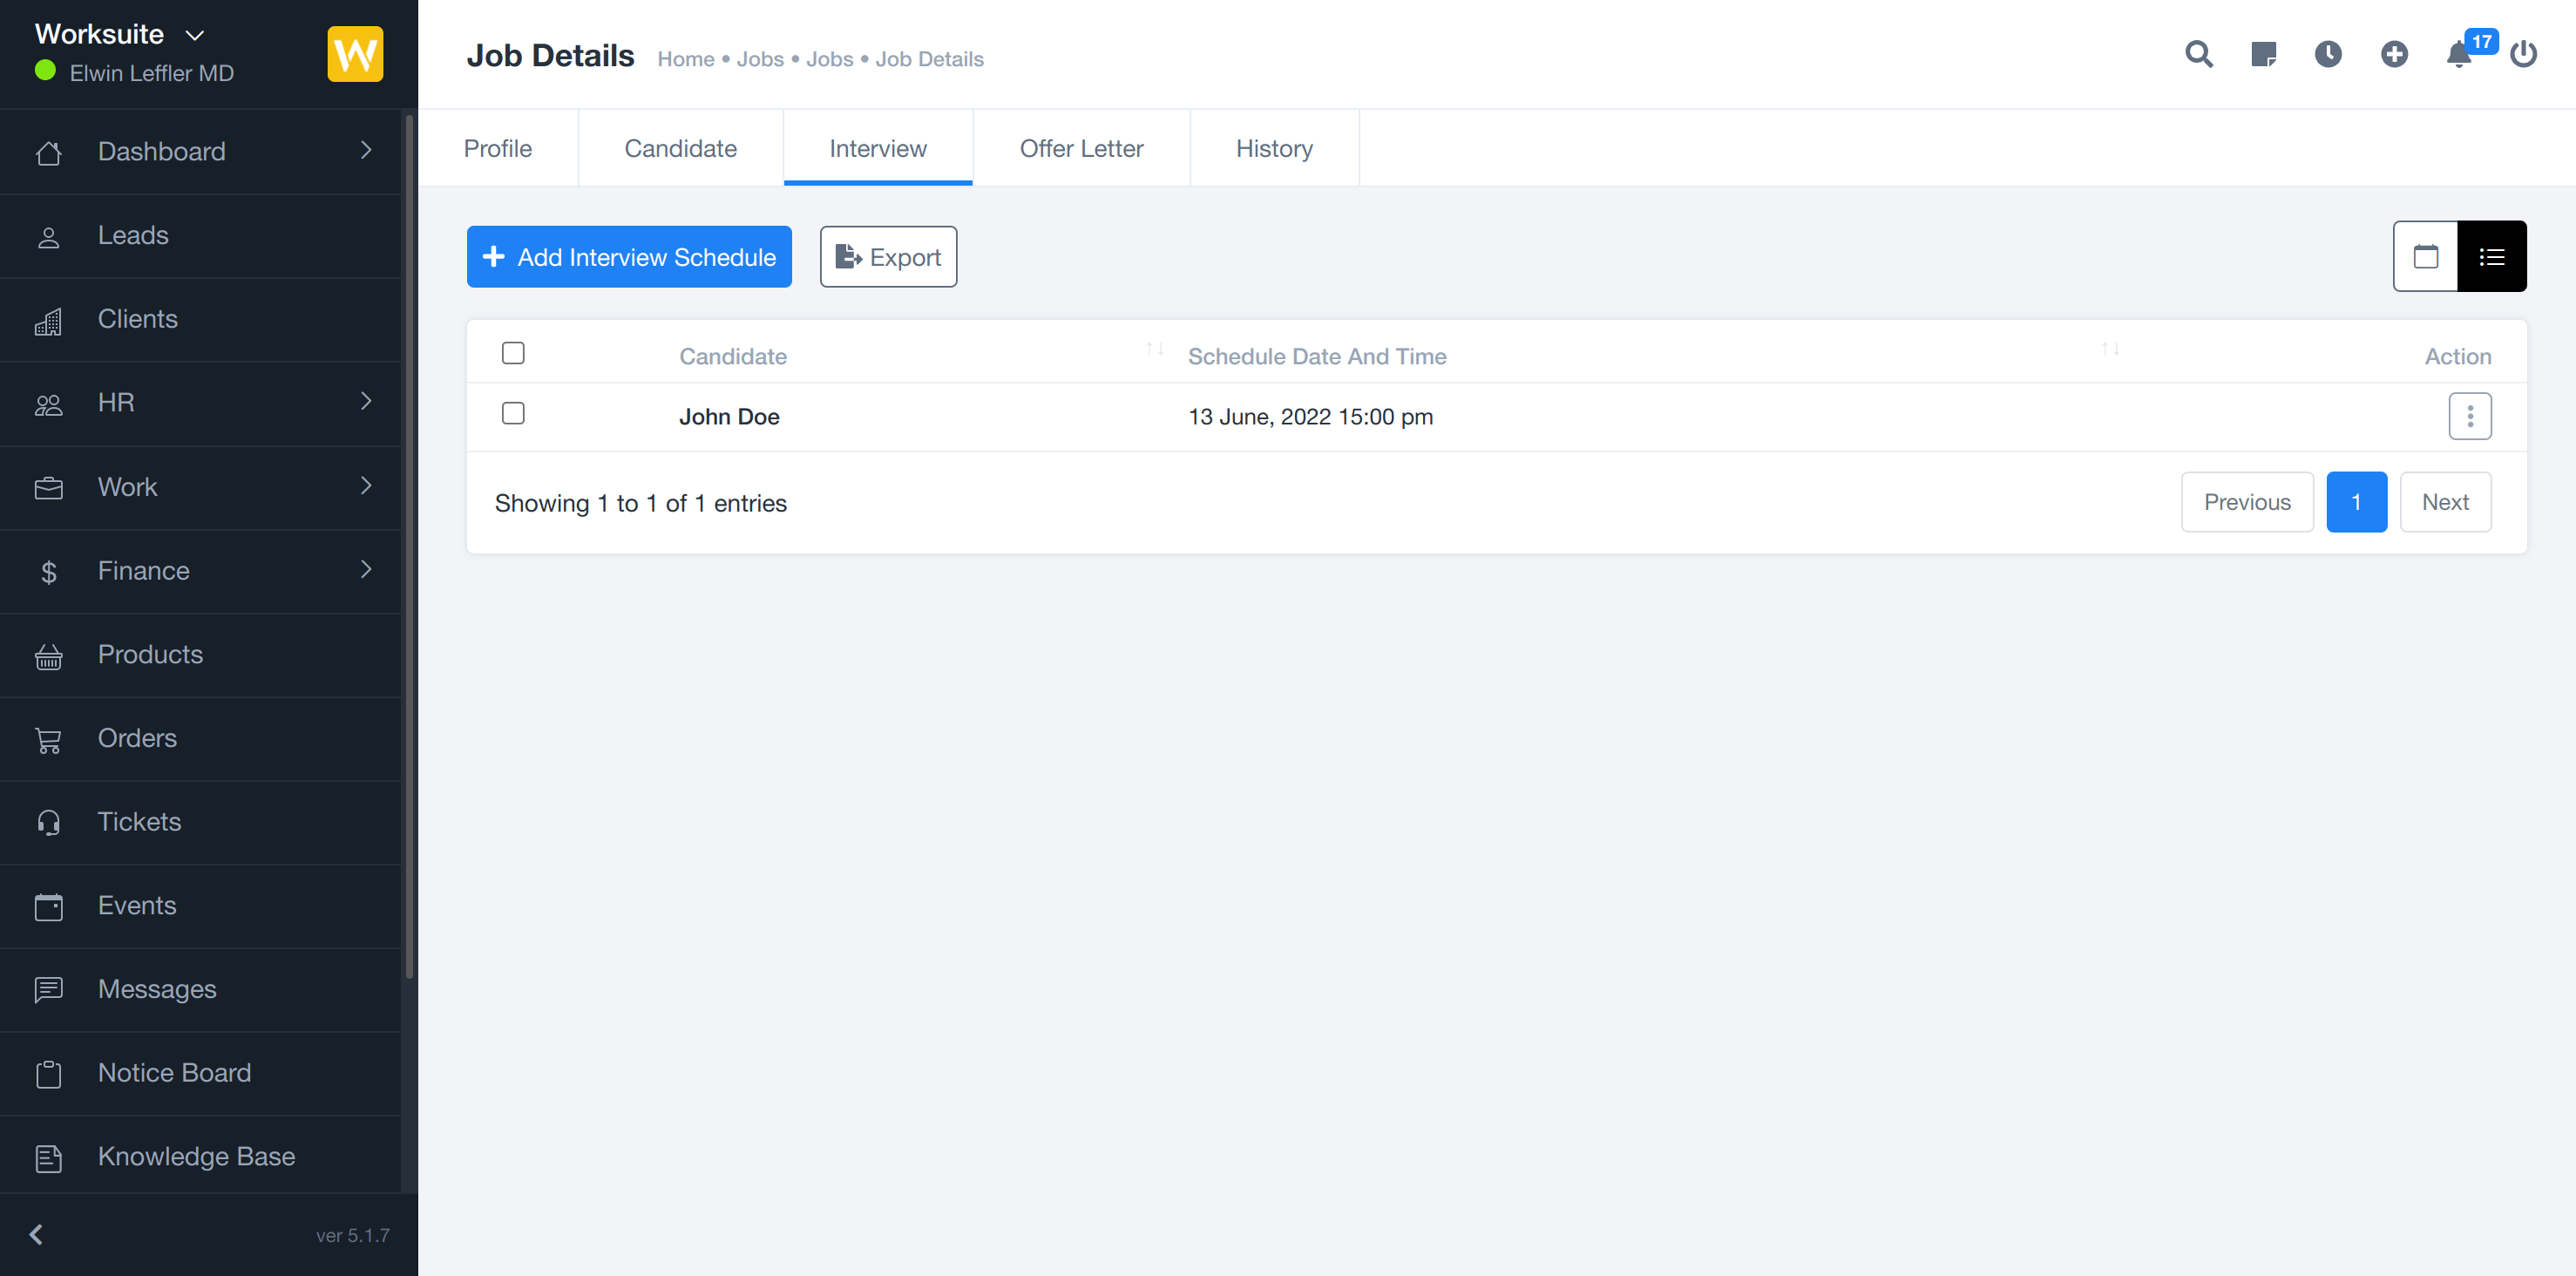Check the select-all header checkbox
The height and width of the screenshot is (1276, 2576).
point(513,353)
